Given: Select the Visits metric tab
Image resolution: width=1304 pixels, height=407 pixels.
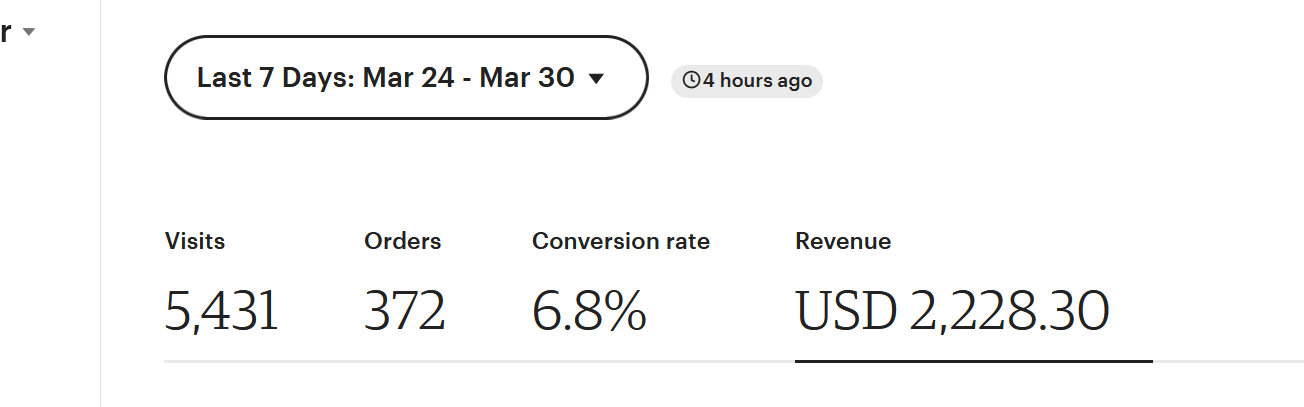Looking at the screenshot, I should (195, 241).
